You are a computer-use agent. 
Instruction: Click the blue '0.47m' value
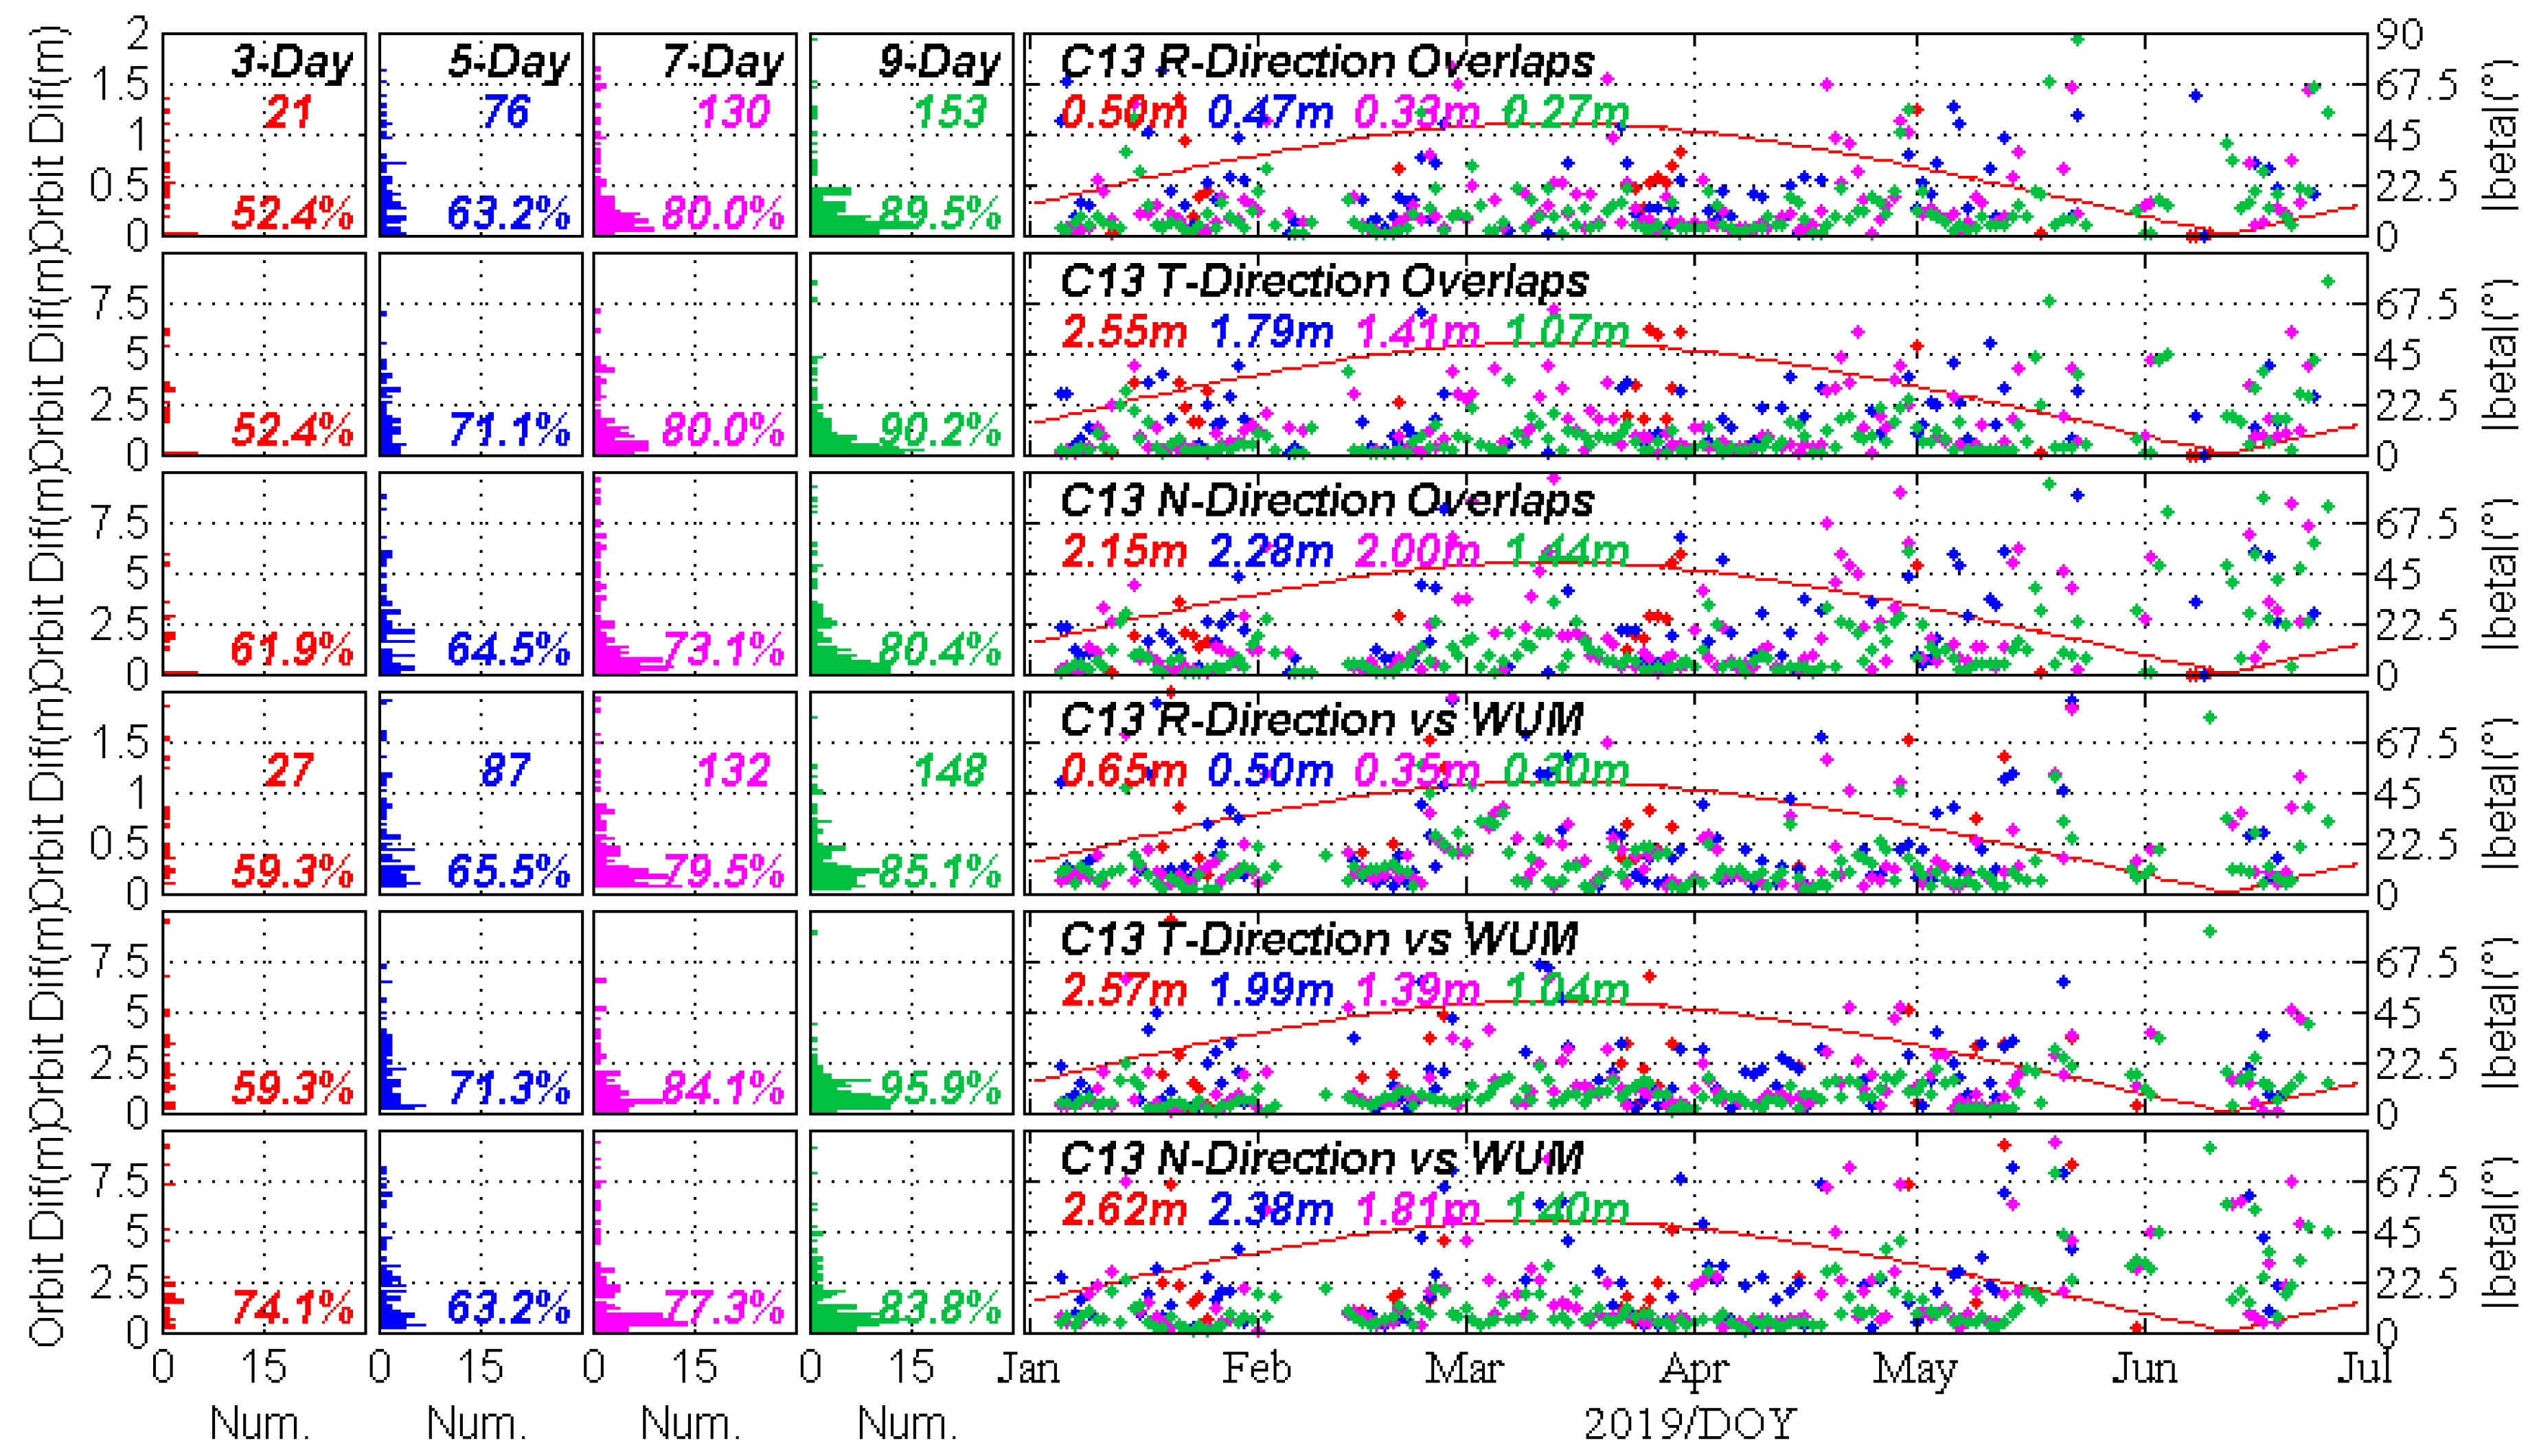pyautogui.click(x=1270, y=112)
